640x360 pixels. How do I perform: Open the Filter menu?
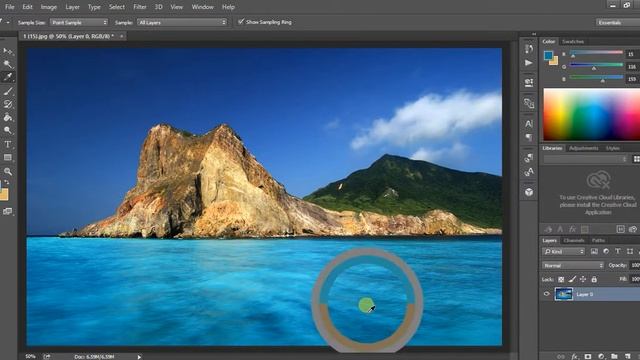click(140, 7)
